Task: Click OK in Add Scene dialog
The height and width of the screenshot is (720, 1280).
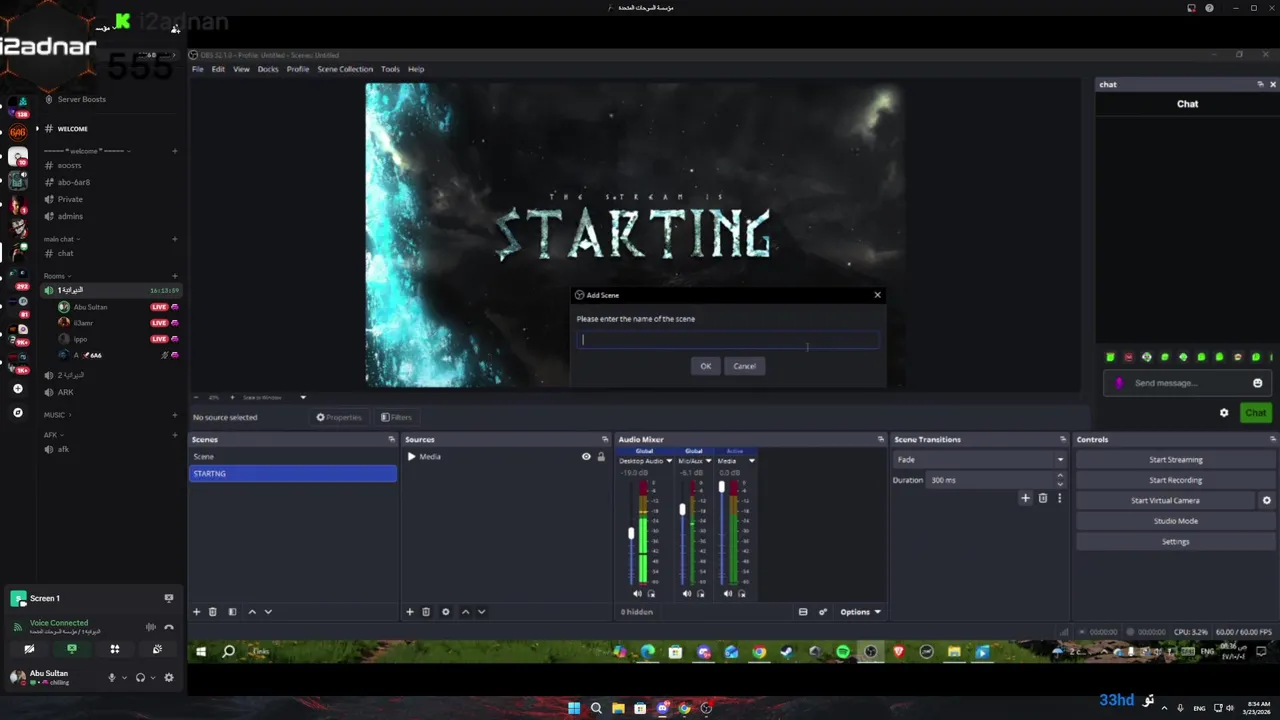Action: (x=706, y=366)
